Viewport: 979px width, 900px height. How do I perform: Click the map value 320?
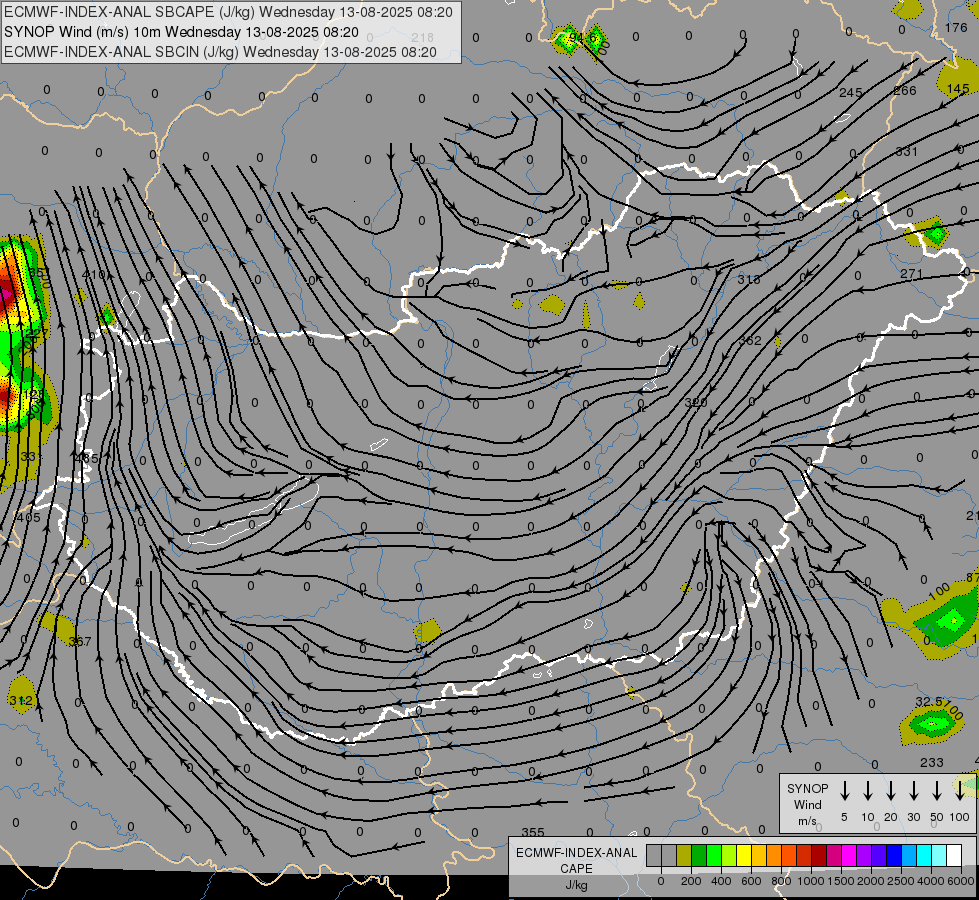tap(696, 403)
